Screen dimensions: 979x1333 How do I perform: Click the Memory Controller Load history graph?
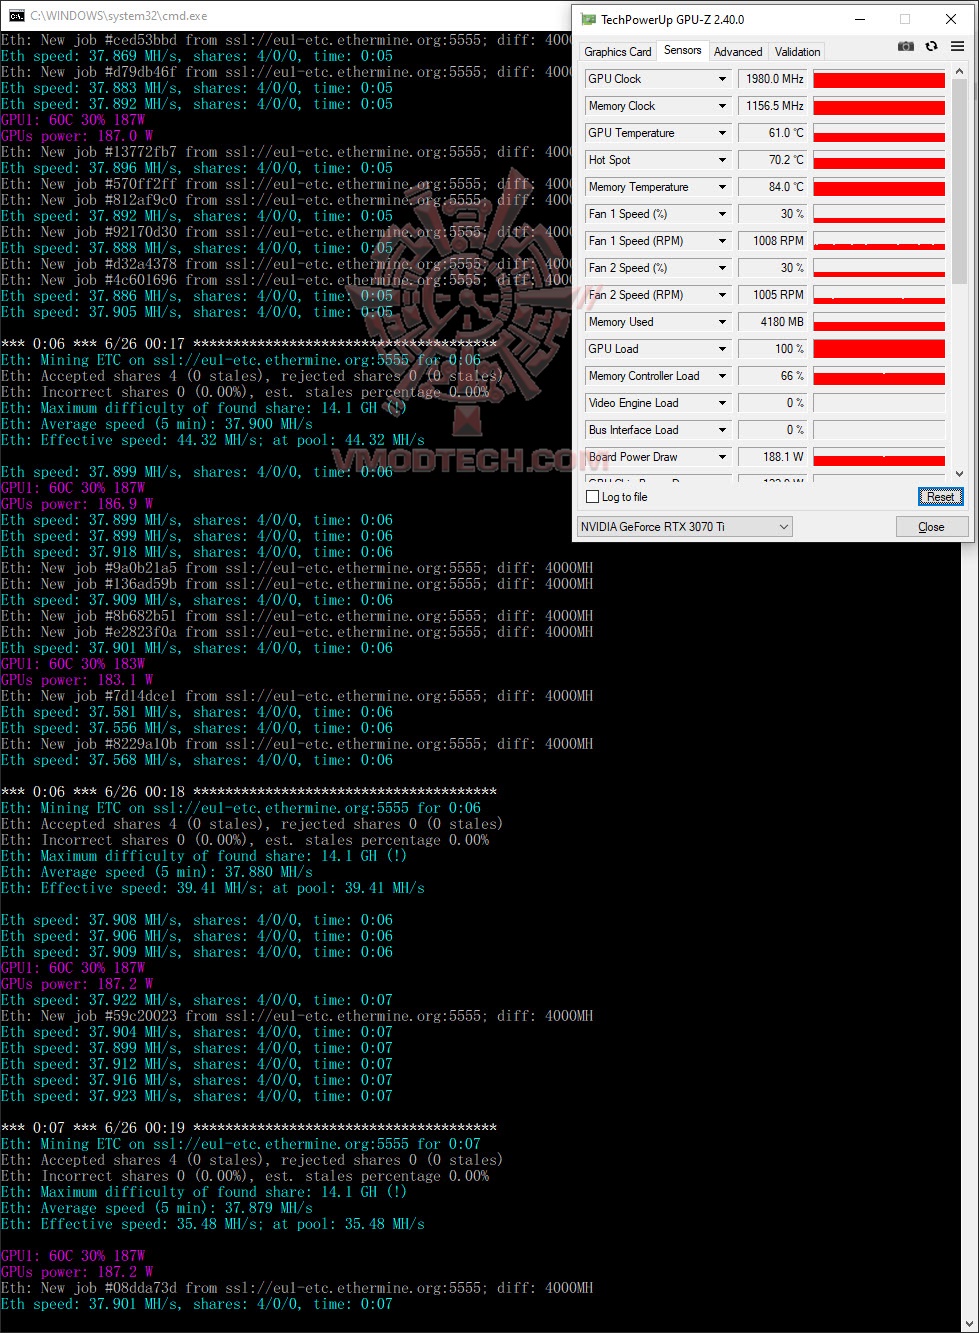879,376
